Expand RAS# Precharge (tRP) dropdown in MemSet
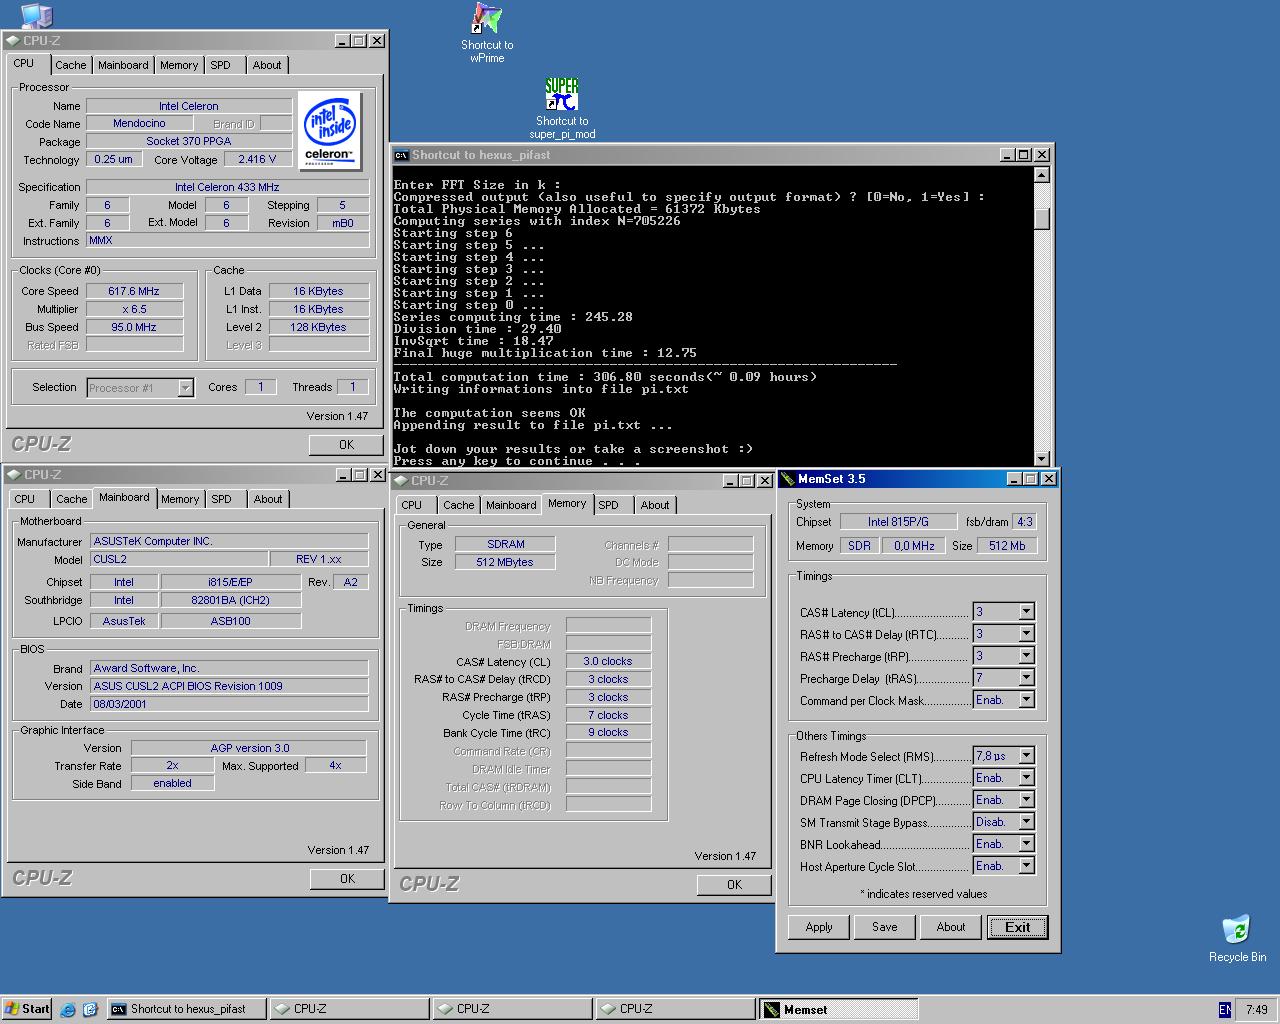The width and height of the screenshot is (1280, 1024). [x=1026, y=656]
